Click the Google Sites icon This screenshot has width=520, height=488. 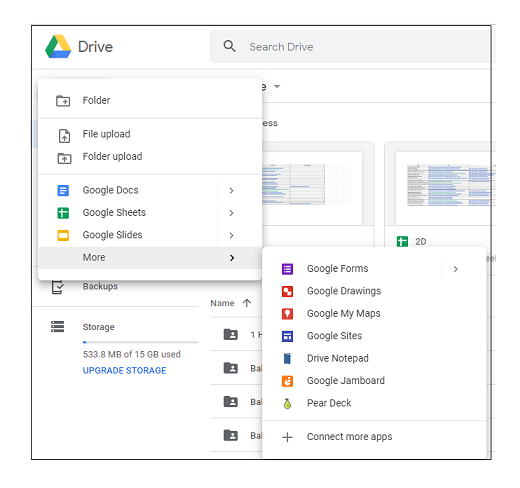tap(287, 336)
